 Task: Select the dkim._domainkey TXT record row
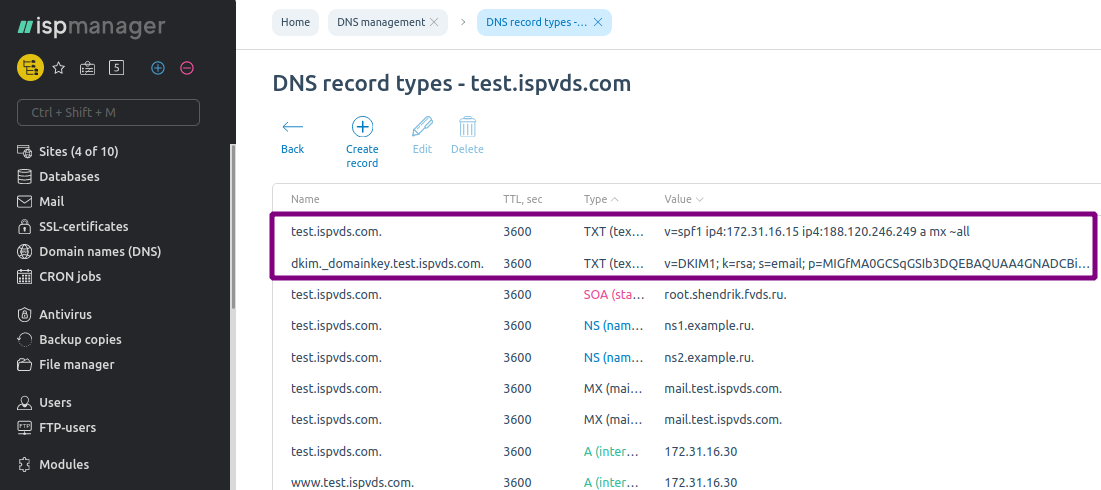tap(683, 264)
